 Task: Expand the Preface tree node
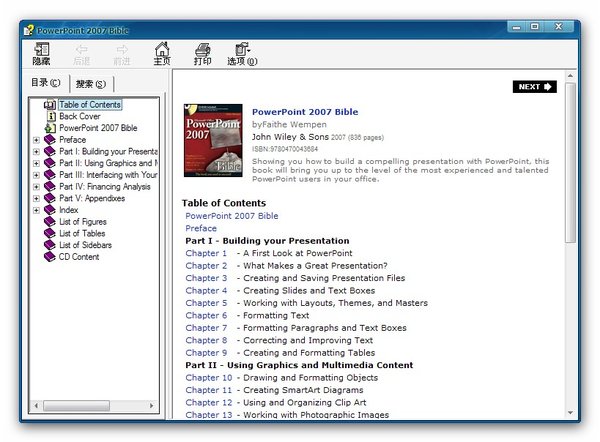36,140
